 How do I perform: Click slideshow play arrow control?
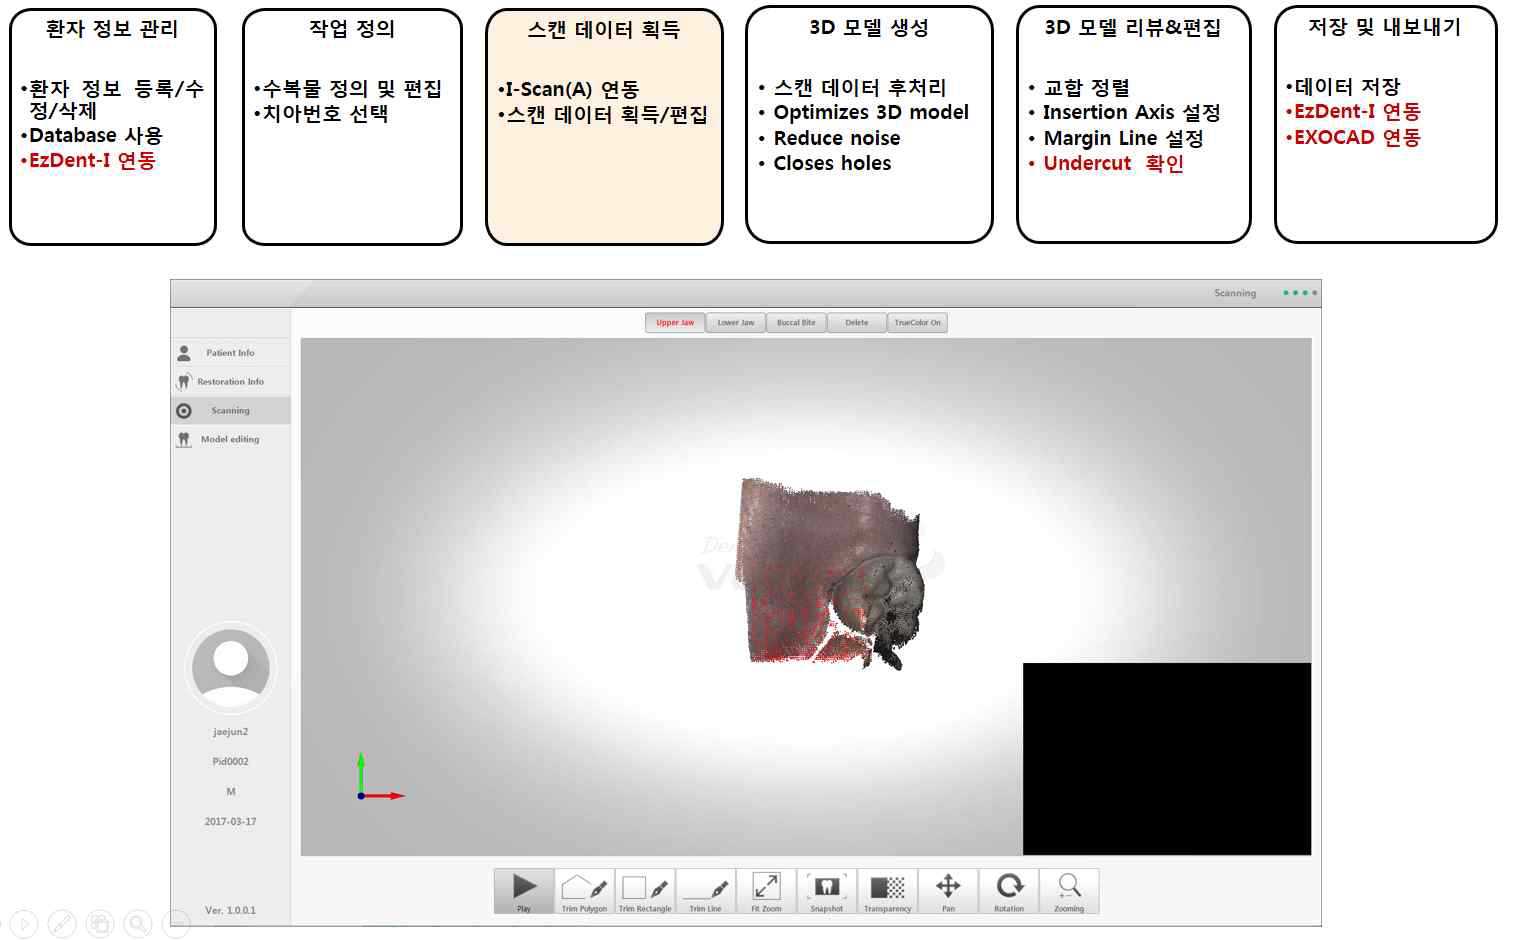click(24, 924)
